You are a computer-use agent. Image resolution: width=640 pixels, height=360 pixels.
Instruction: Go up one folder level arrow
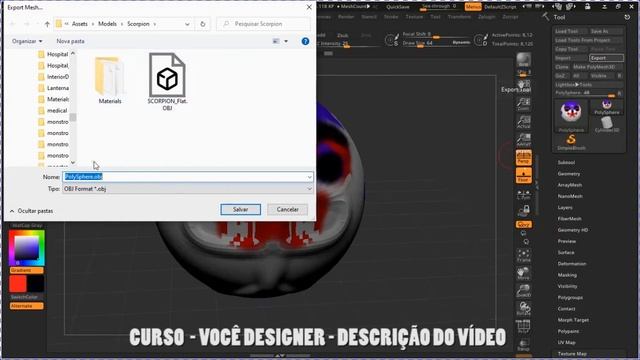47,24
